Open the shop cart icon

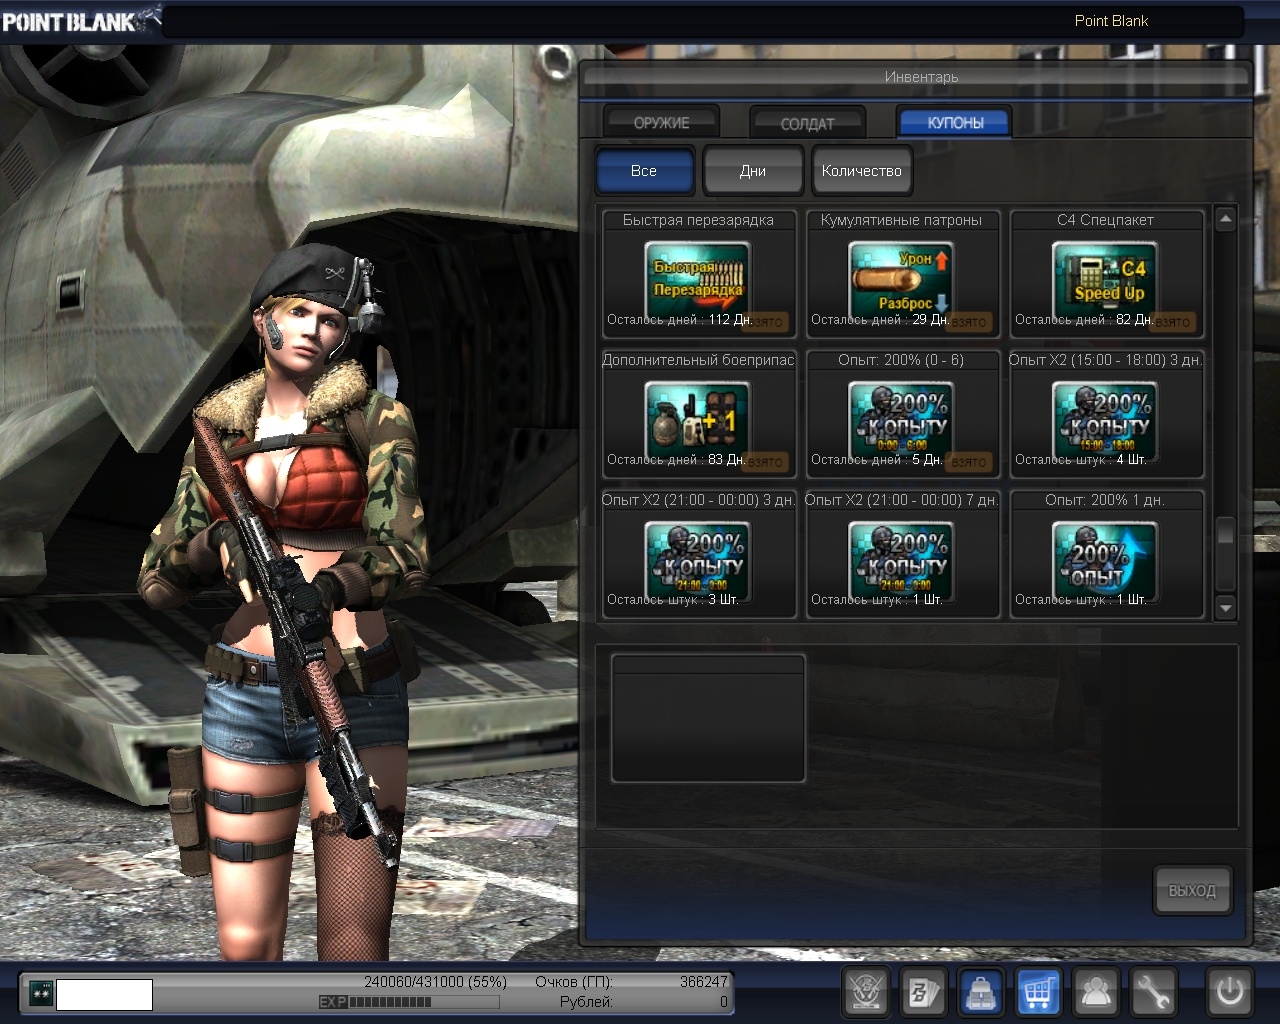pyautogui.click(x=1039, y=993)
